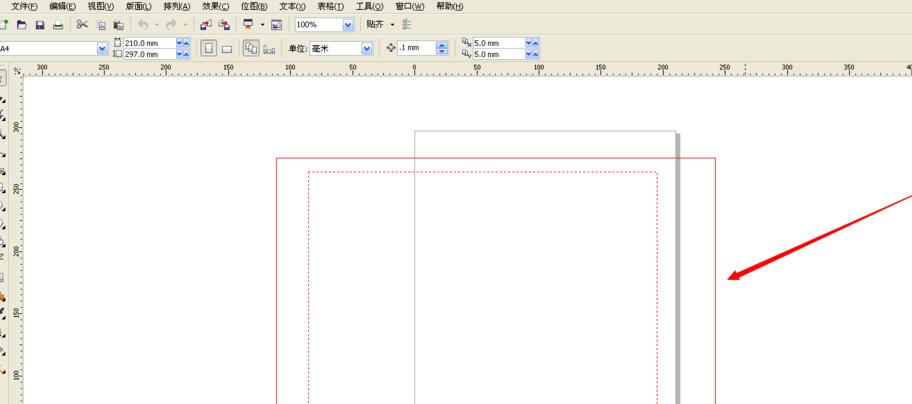Click the Paste clipboard icon
This screenshot has width=912, height=404.
(x=119, y=24)
